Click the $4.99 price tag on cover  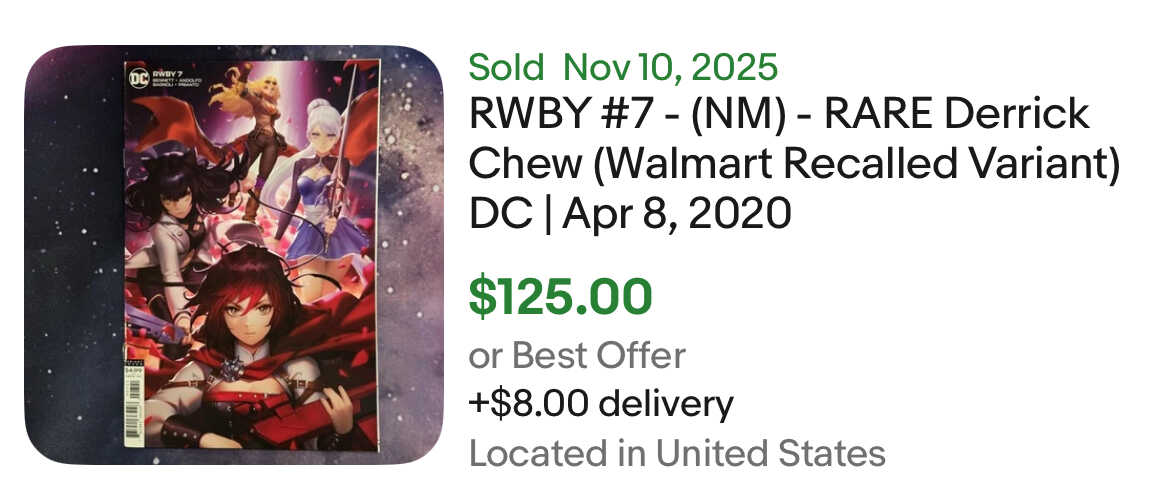coord(132,371)
